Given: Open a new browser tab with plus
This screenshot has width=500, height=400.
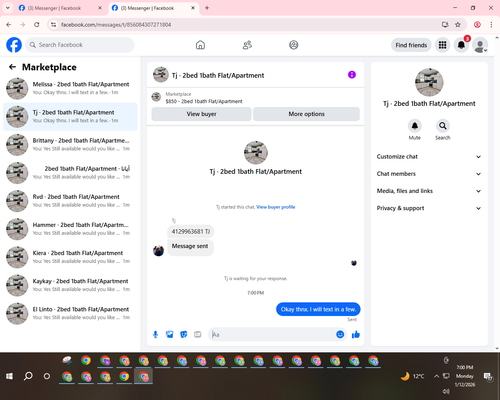Looking at the screenshot, I should click(x=207, y=8).
